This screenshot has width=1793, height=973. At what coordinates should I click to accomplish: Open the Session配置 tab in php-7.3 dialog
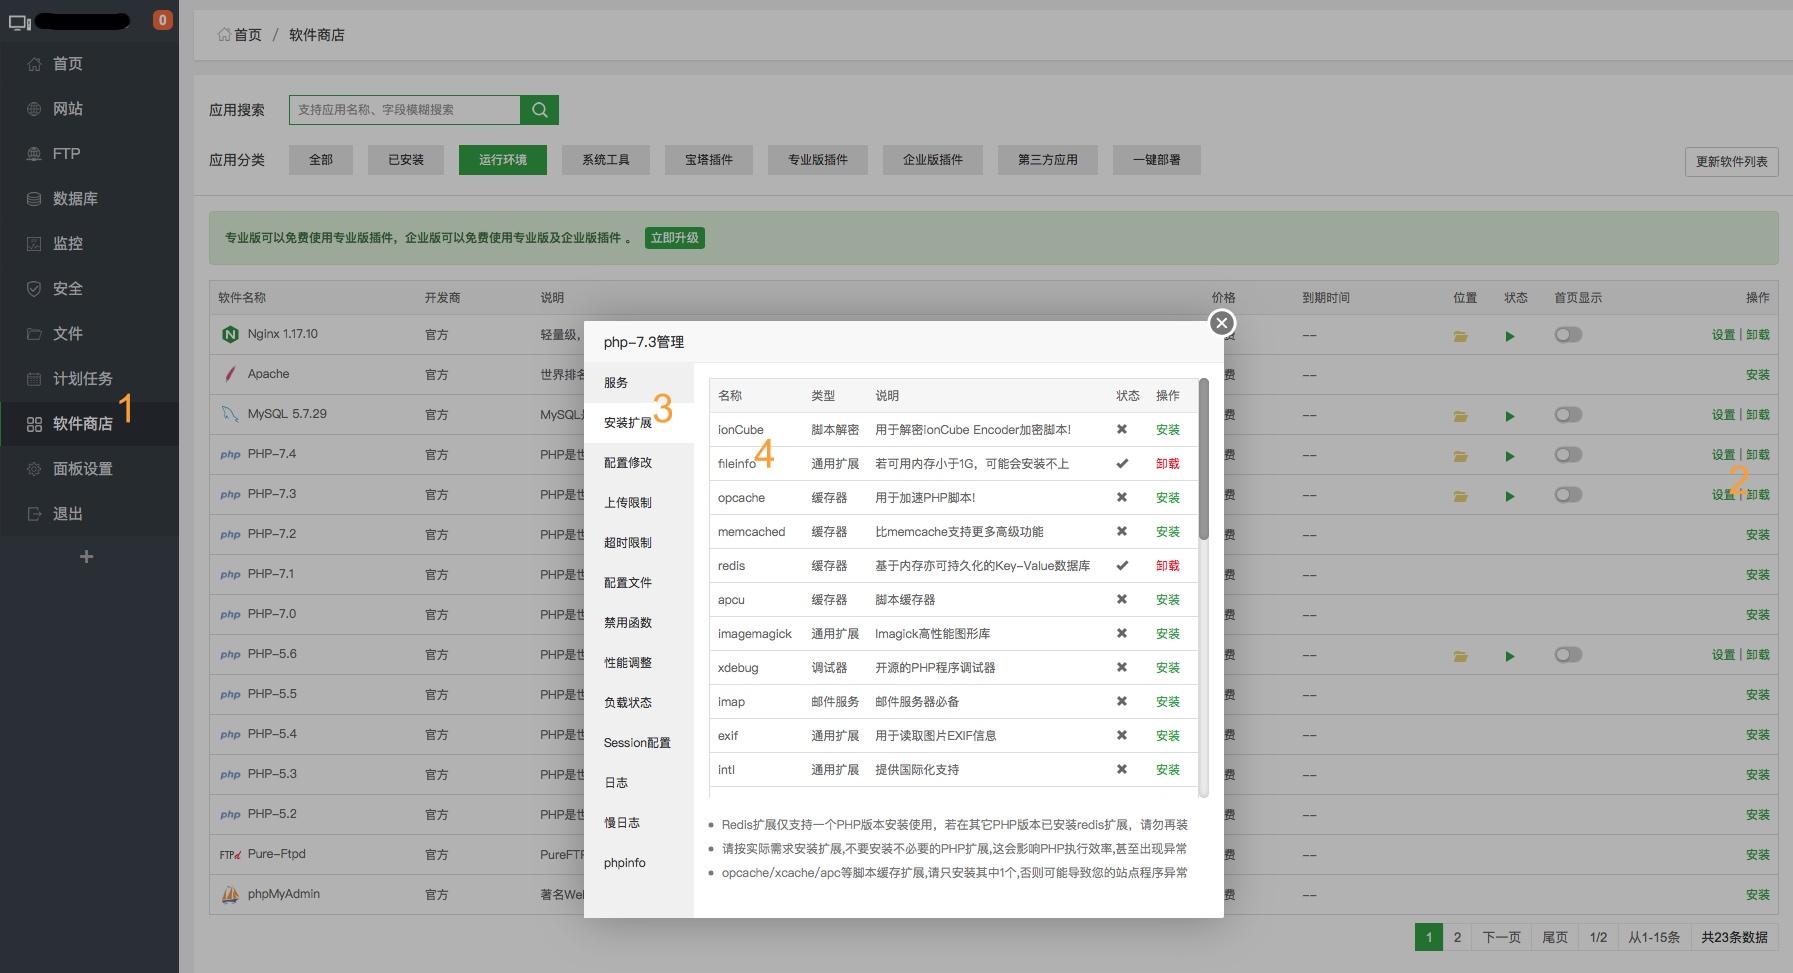click(639, 743)
